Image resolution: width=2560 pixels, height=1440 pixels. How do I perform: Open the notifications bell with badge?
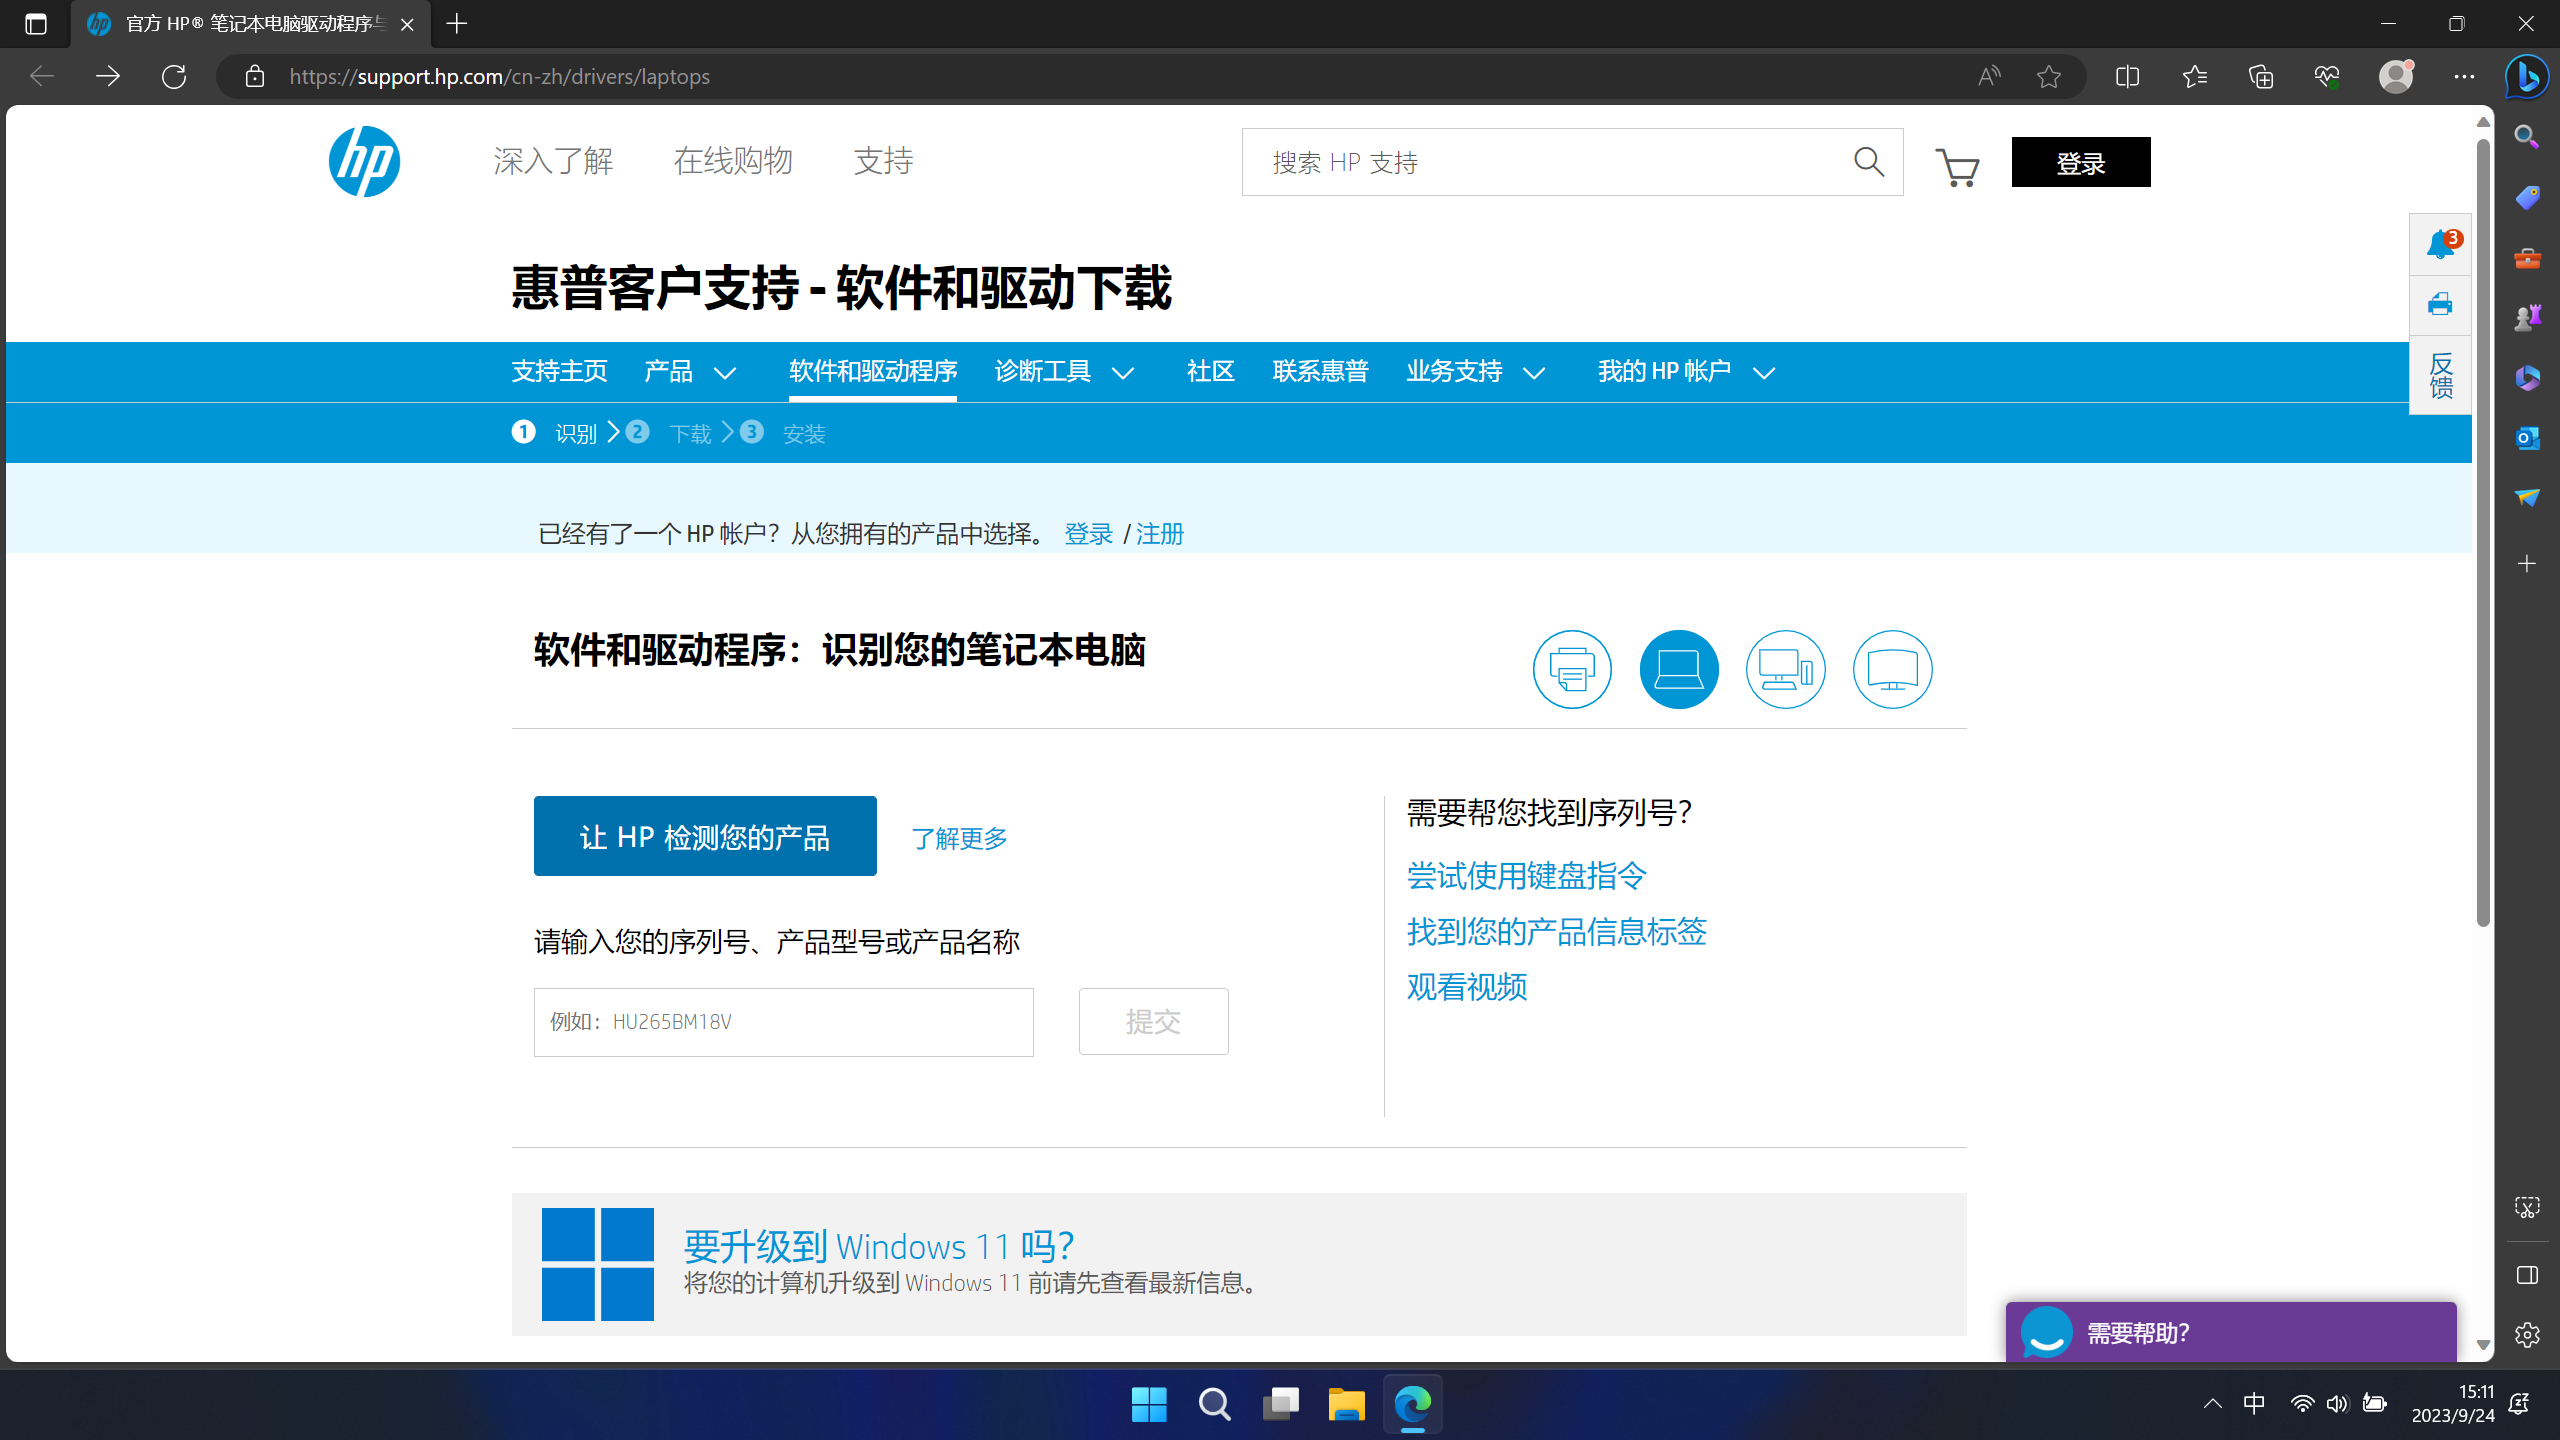(2440, 244)
